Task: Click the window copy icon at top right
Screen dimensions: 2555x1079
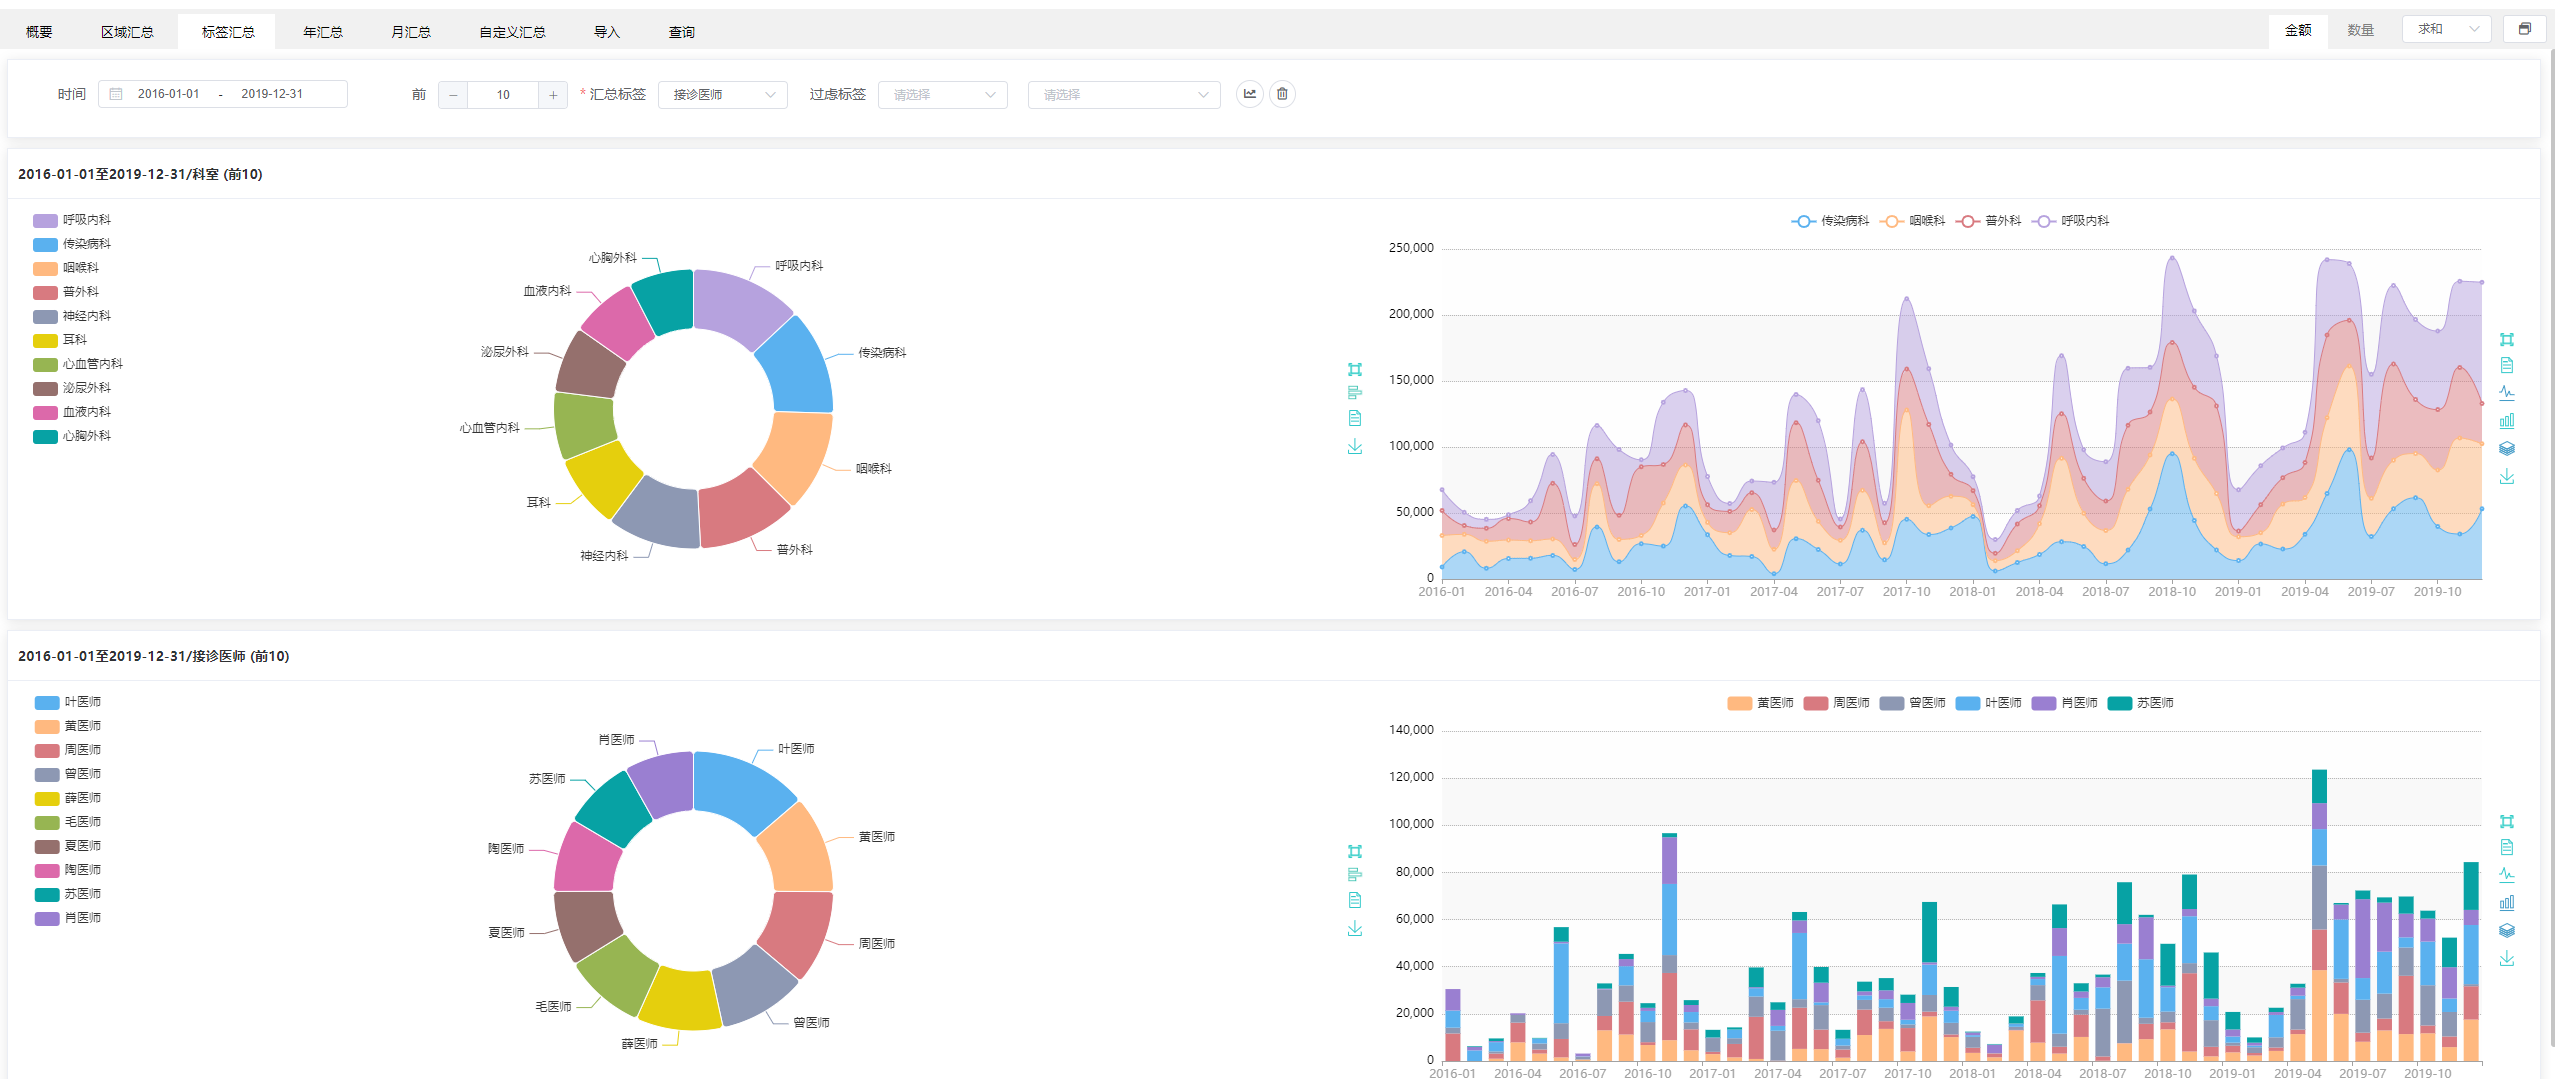Action: [x=2524, y=29]
